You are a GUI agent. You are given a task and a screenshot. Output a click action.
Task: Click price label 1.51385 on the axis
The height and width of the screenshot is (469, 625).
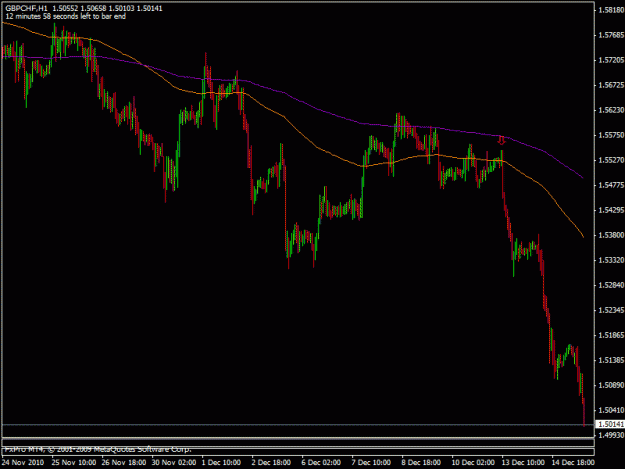[611, 360]
